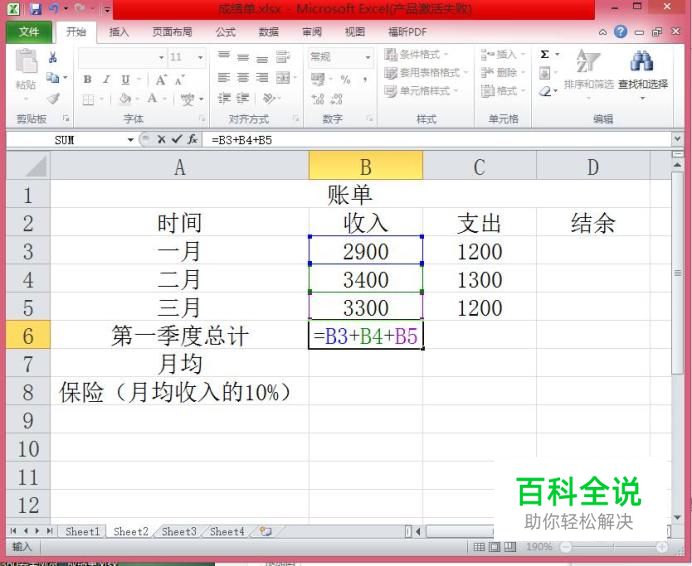Click the Increase Font Size icon
This screenshot has height=566, width=692.
[x=161, y=80]
